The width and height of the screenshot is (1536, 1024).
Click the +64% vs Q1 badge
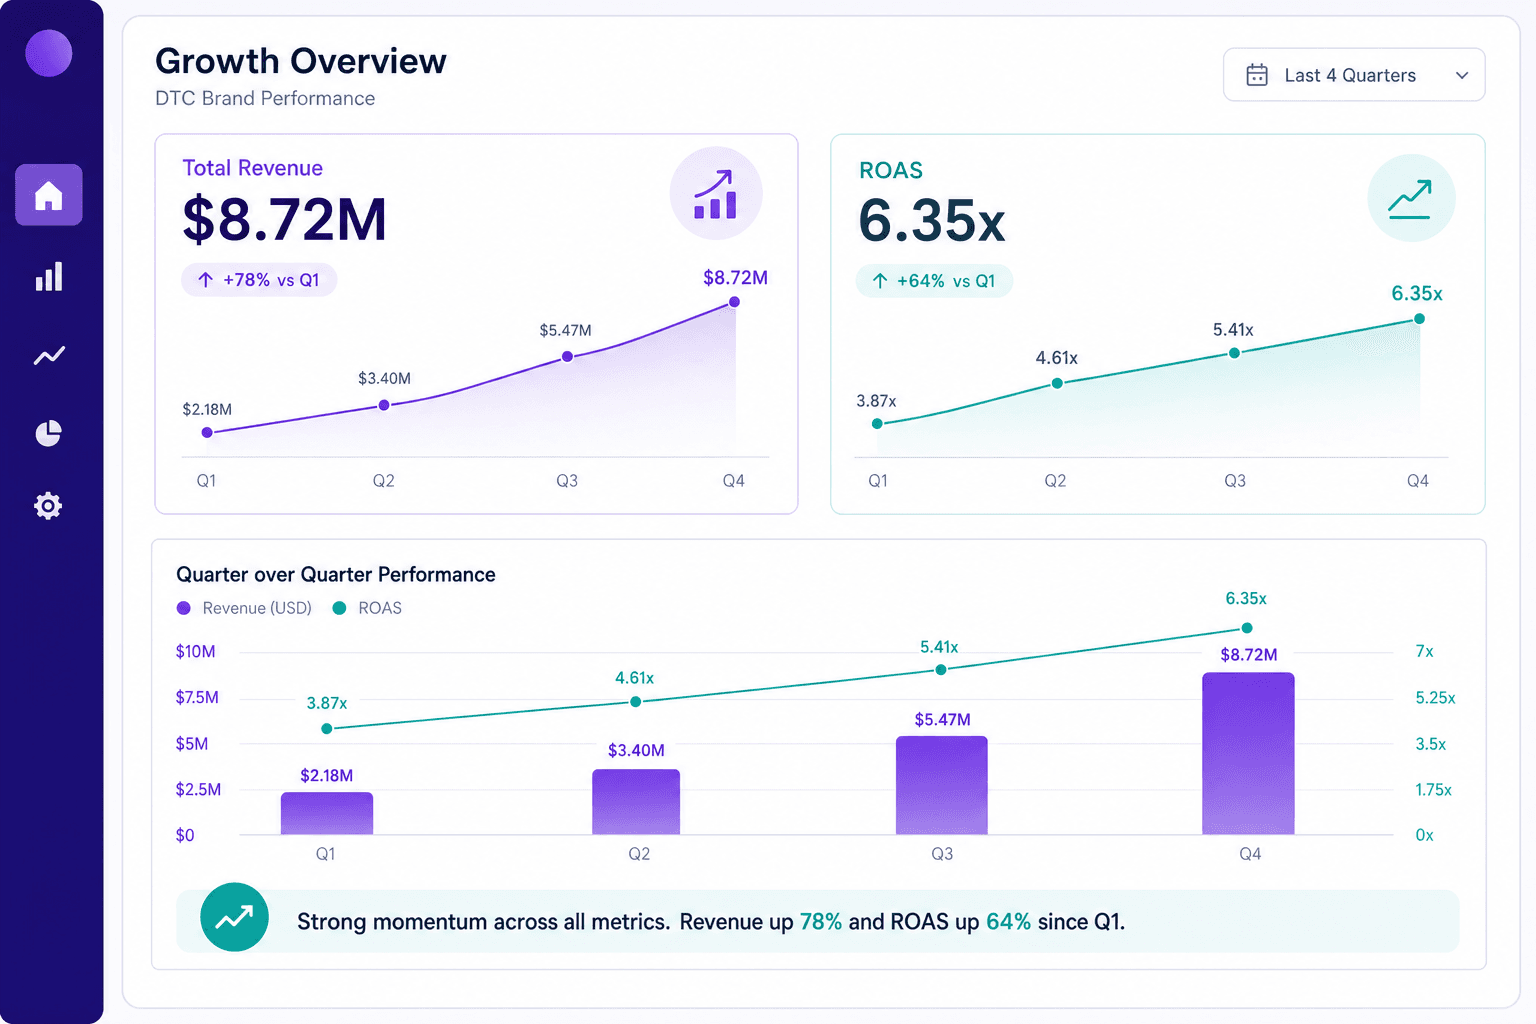point(934,281)
